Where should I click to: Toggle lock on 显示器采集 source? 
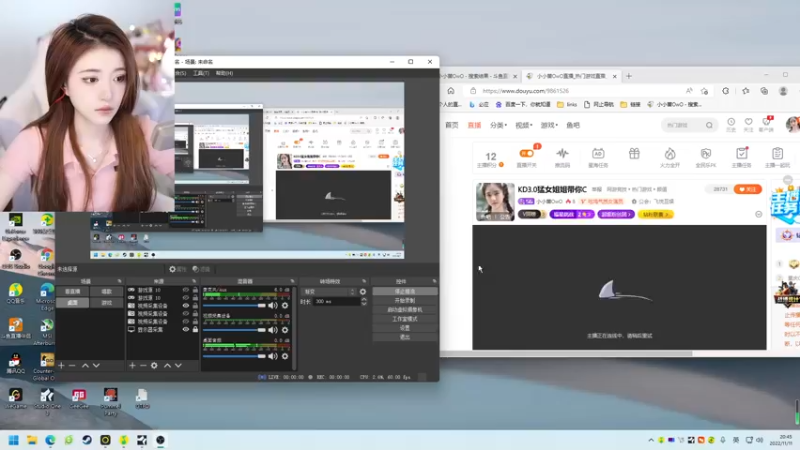pos(195,330)
